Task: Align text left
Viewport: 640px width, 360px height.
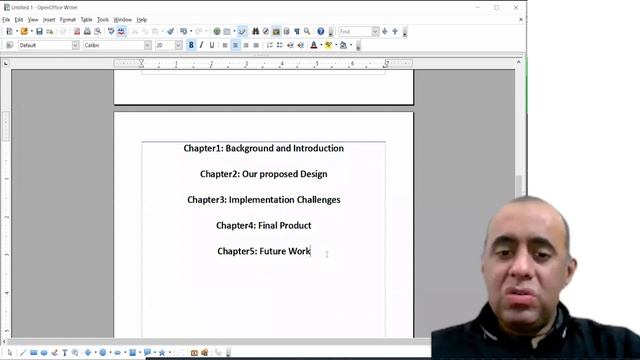Action: [225, 45]
